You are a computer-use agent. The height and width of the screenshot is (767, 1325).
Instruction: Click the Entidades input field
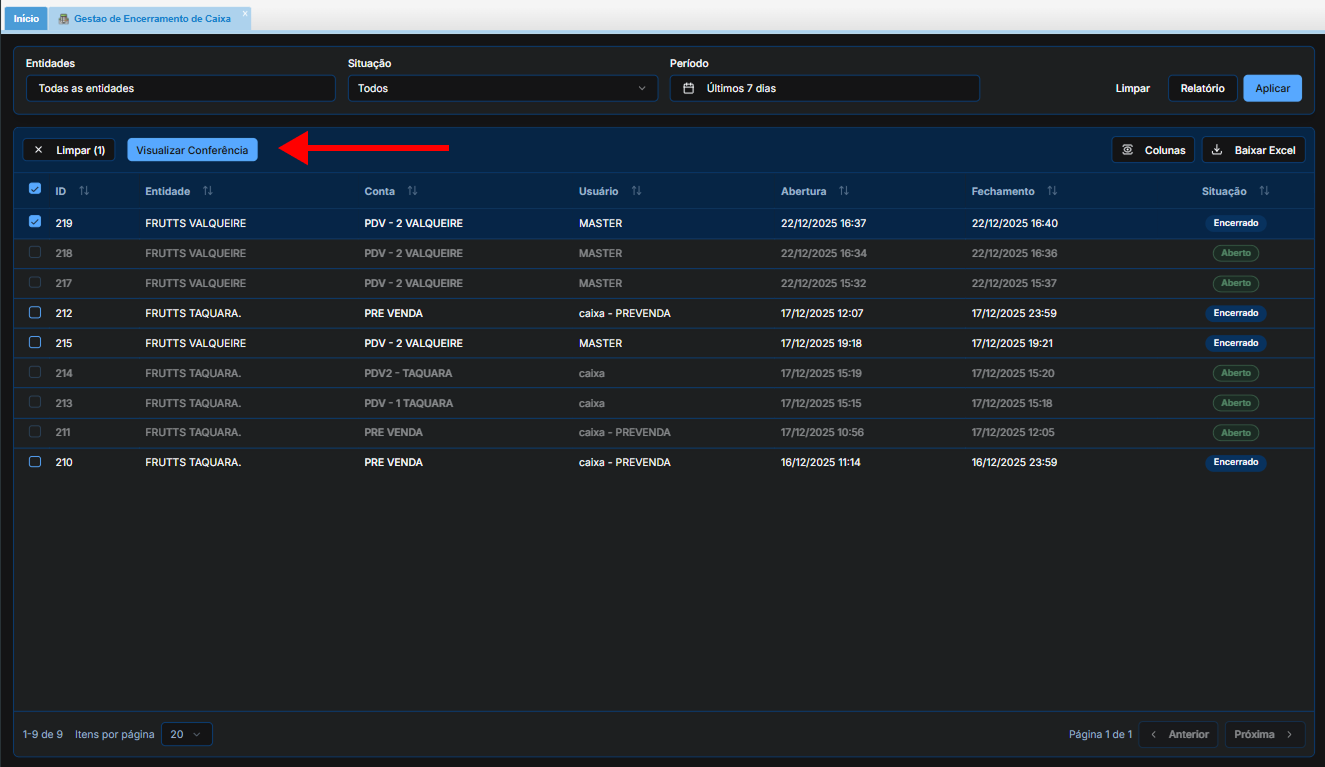pyautogui.click(x=180, y=88)
